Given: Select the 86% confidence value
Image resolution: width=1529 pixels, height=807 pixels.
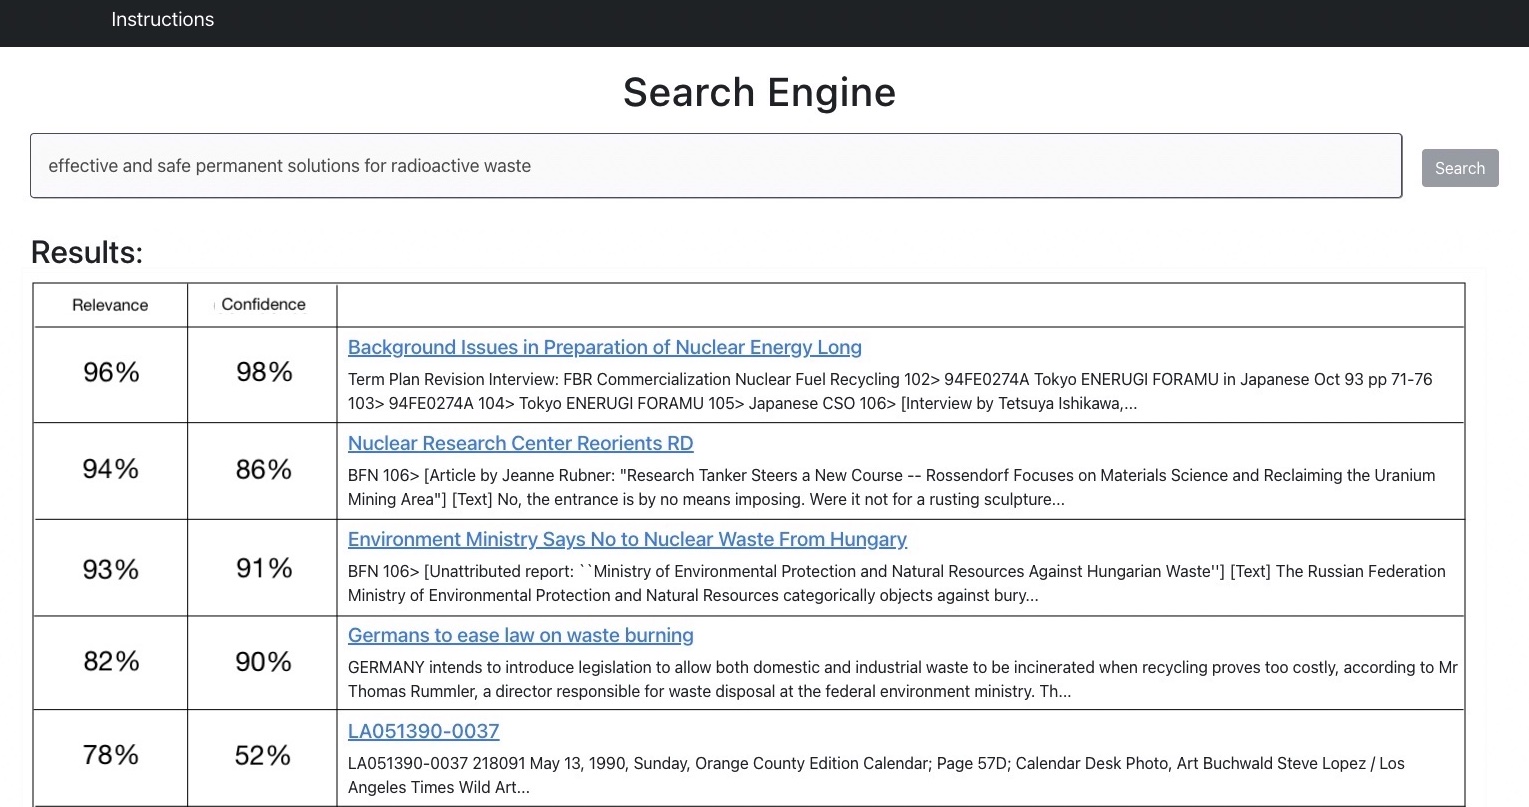Looking at the screenshot, I should [264, 470].
